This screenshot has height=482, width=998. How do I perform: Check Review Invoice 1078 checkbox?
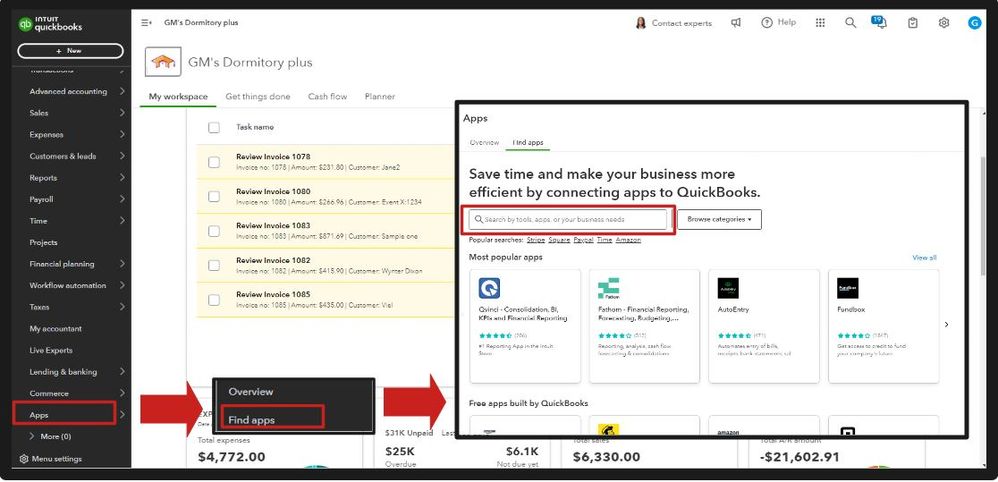[x=214, y=162]
